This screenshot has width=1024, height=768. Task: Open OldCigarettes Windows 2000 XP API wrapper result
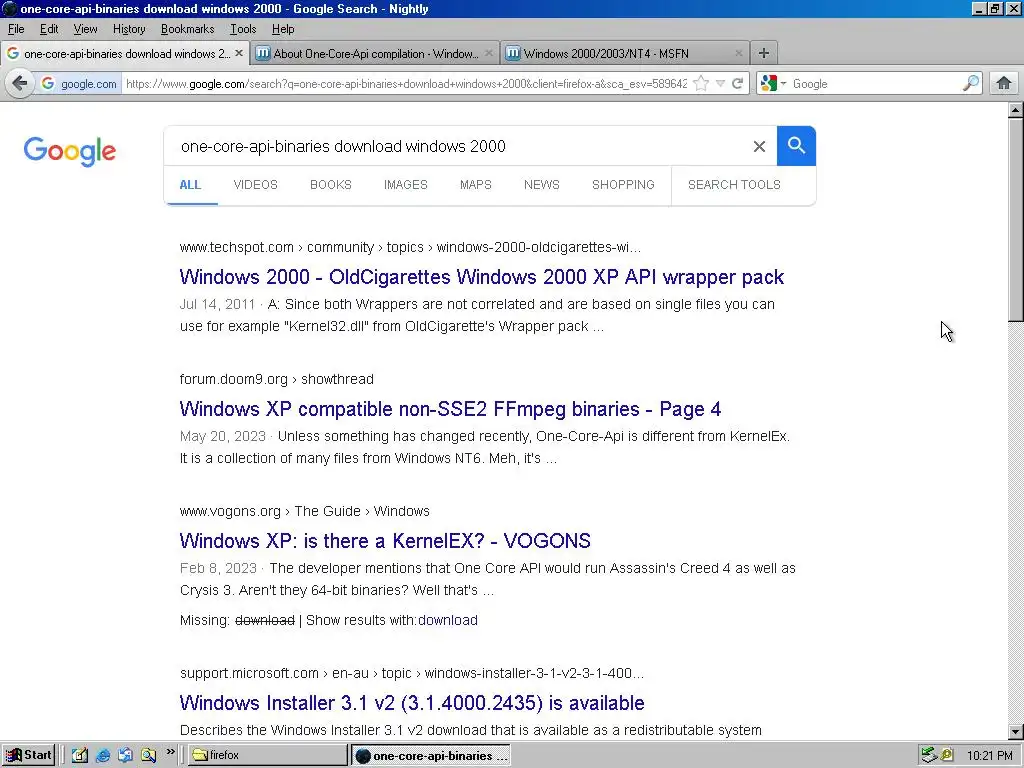point(481,277)
